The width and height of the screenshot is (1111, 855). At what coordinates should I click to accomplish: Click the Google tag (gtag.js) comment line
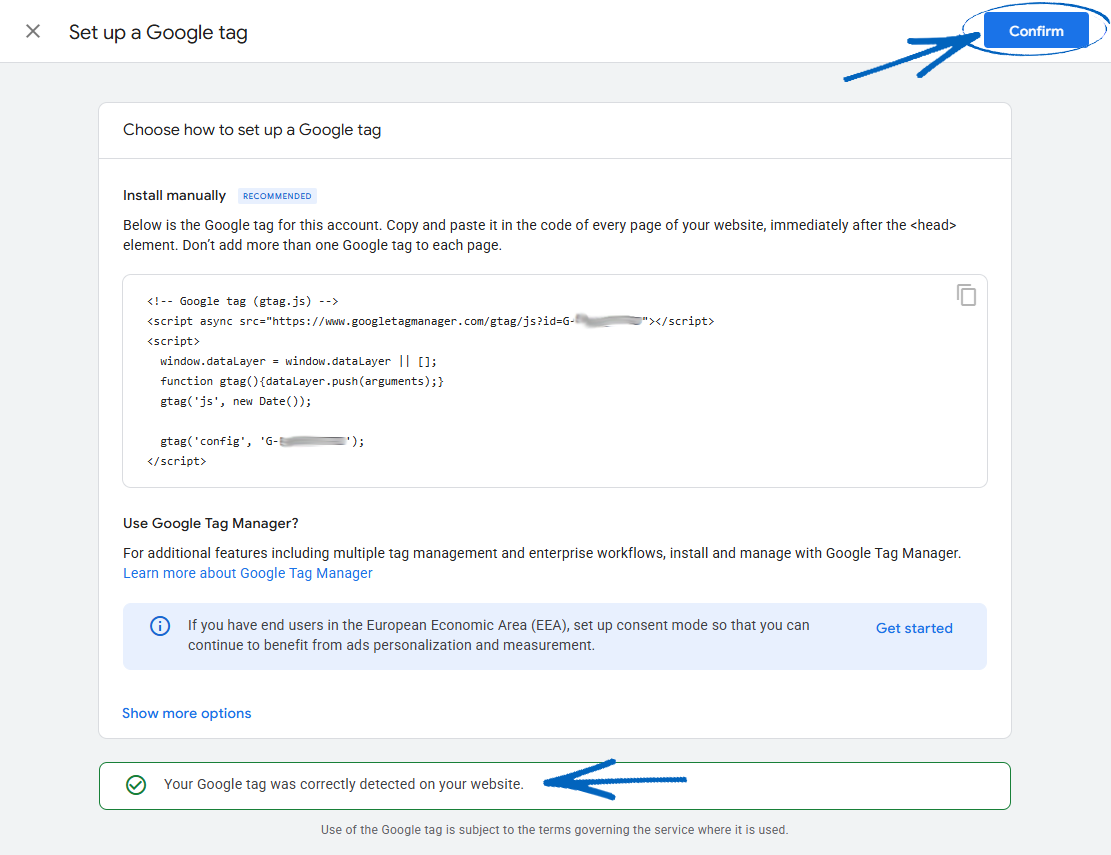(x=242, y=301)
